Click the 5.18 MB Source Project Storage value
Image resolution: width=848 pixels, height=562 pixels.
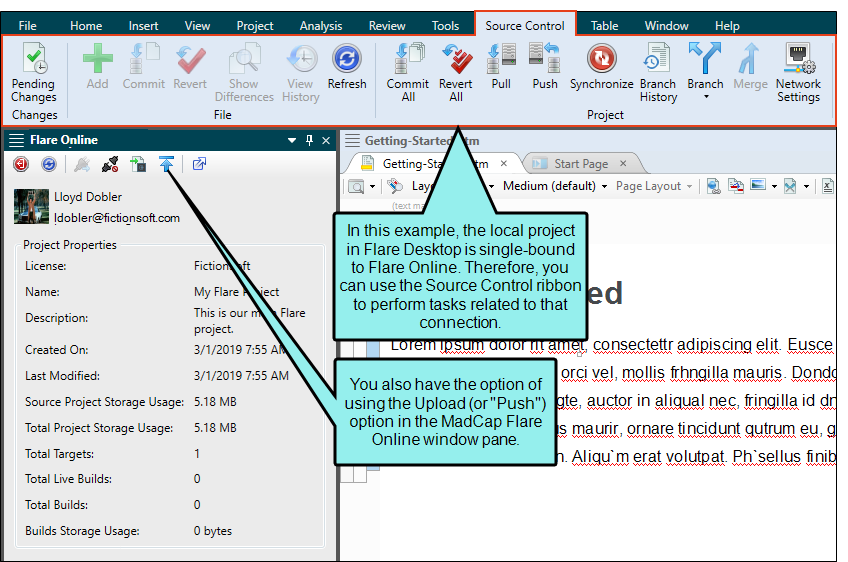pyautogui.click(x=215, y=402)
